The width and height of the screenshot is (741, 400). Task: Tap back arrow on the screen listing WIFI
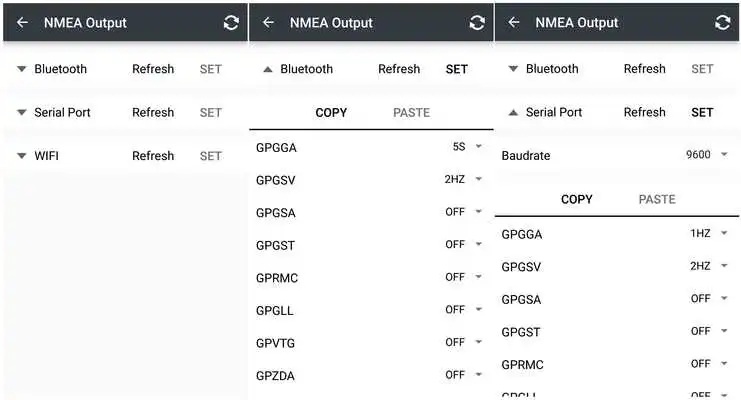pyautogui.click(x=22, y=22)
